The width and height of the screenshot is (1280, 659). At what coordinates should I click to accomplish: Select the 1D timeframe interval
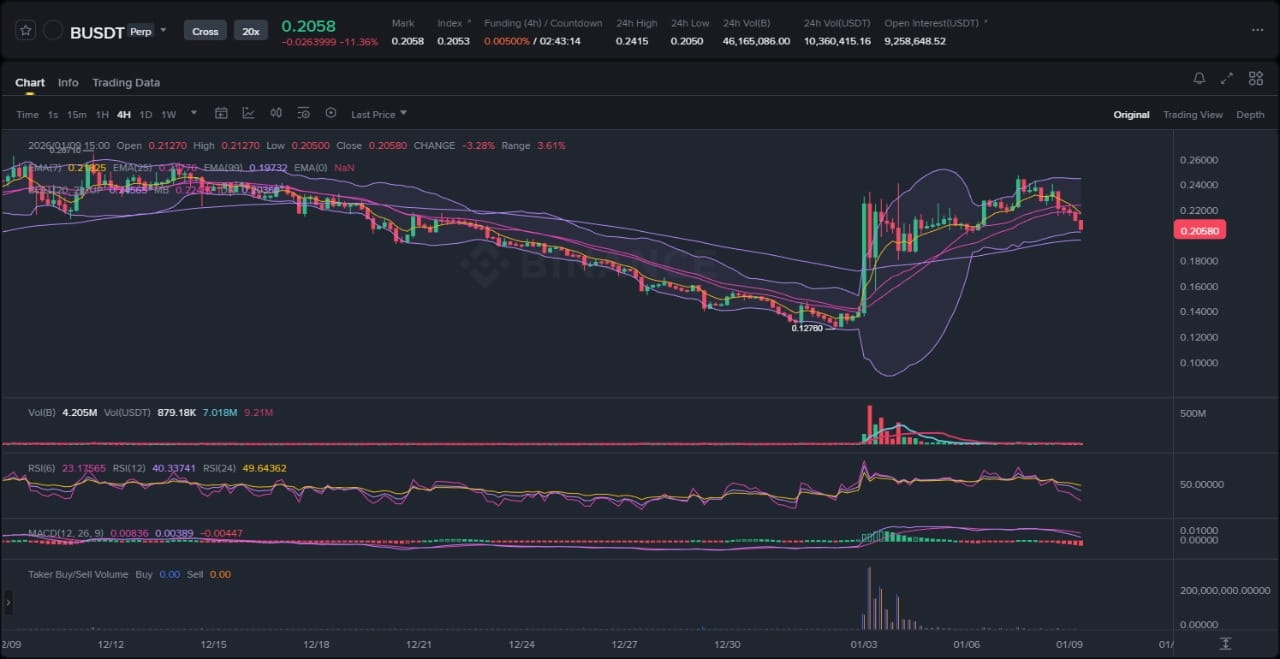146,115
